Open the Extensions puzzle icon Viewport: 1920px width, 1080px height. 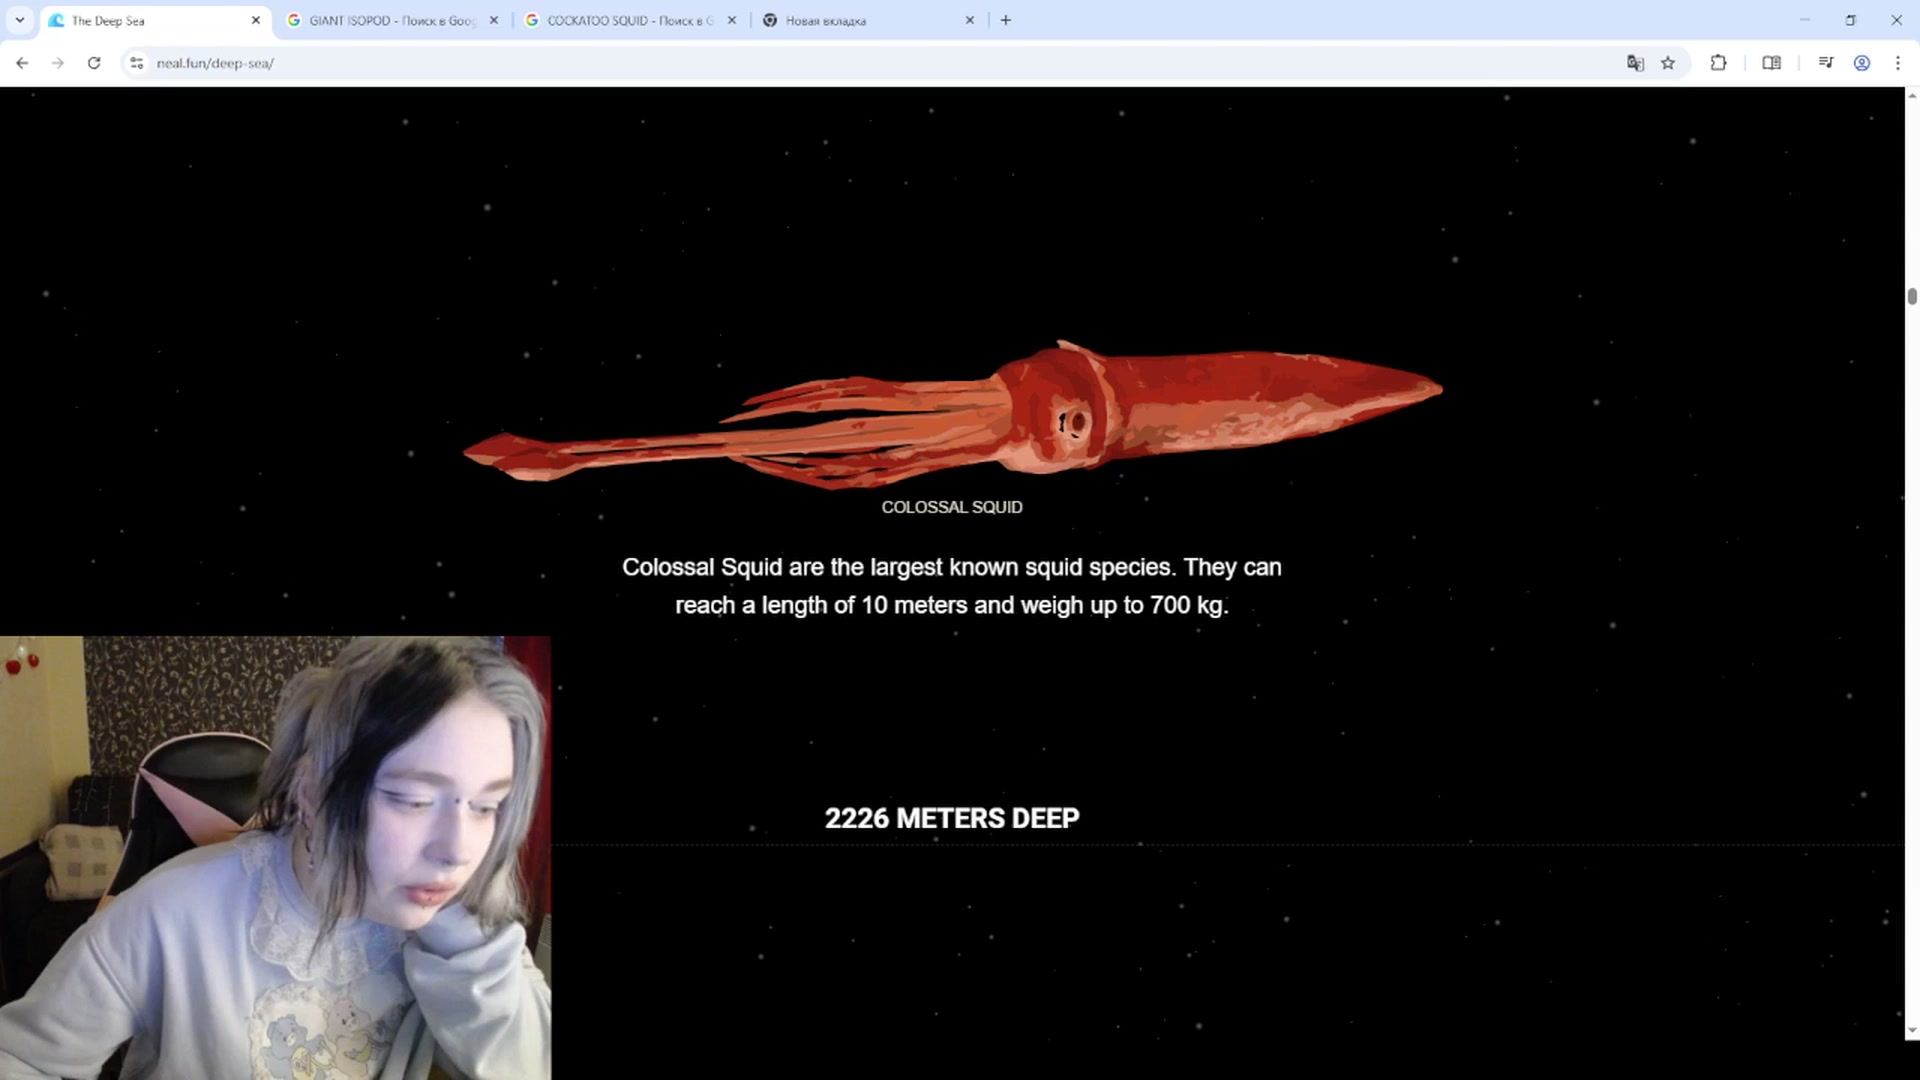[1718, 63]
